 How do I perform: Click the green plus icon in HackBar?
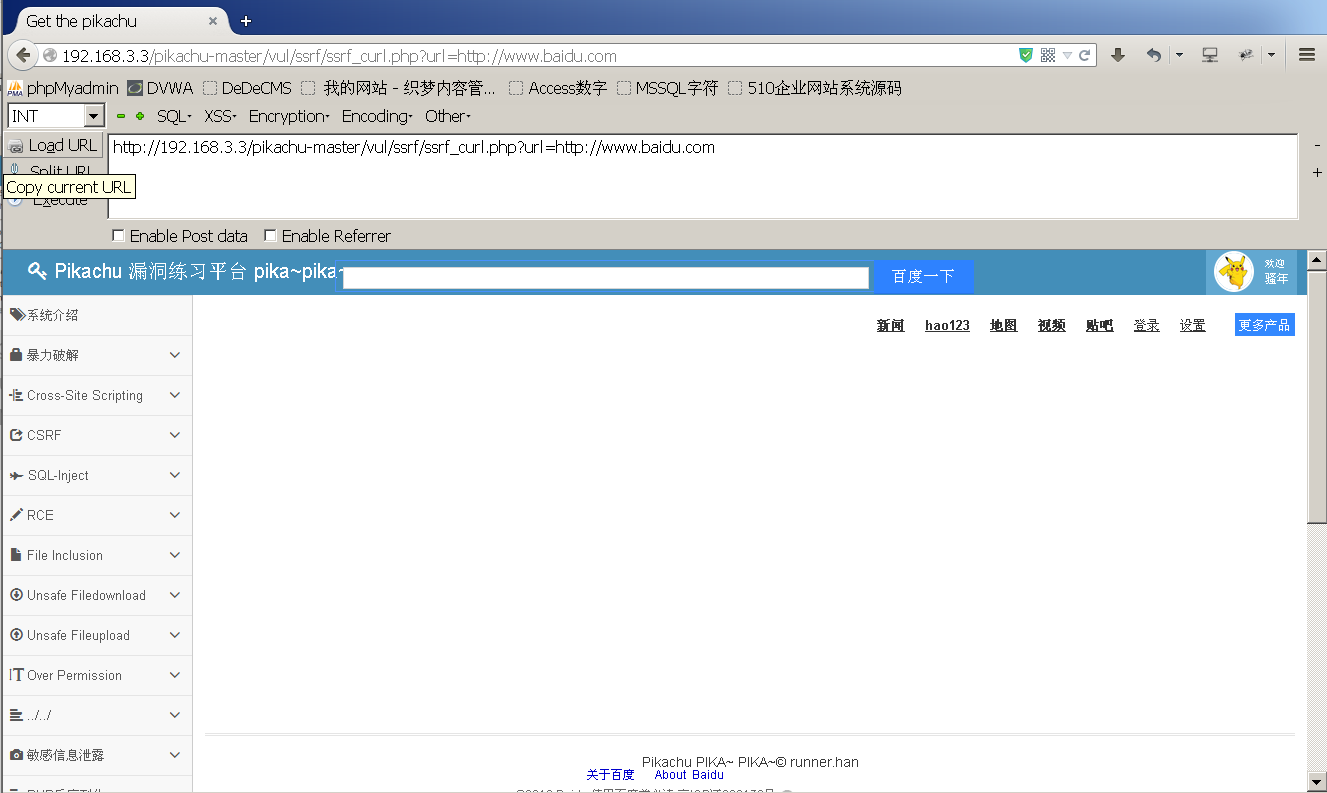(x=140, y=116)
